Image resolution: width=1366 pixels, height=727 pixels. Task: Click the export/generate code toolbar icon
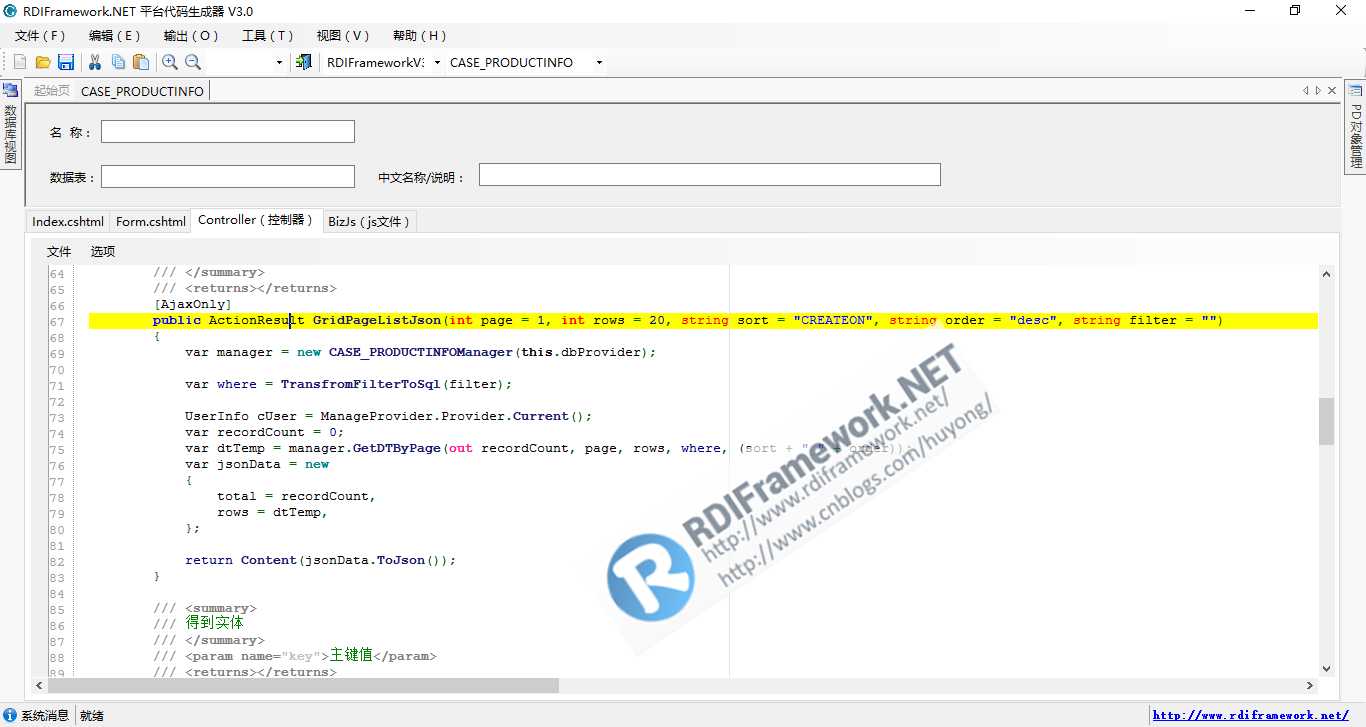pos(304,62)
